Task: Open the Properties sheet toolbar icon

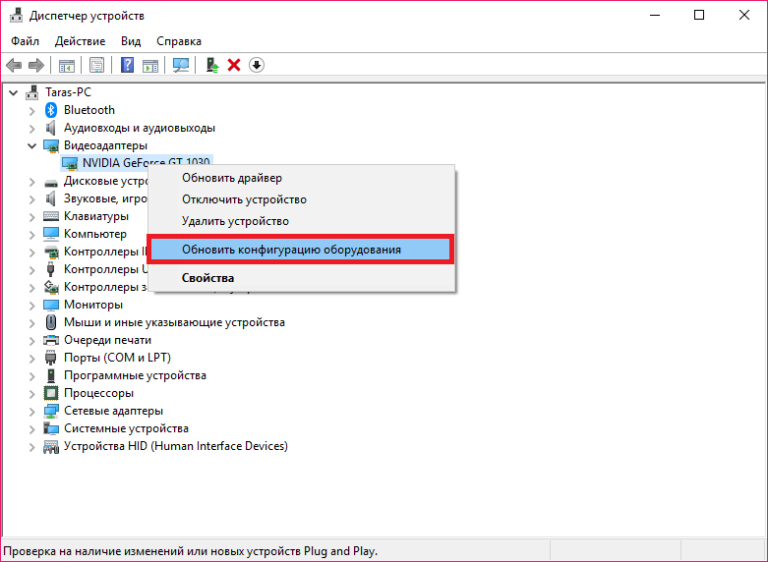Action: (96, 65)
